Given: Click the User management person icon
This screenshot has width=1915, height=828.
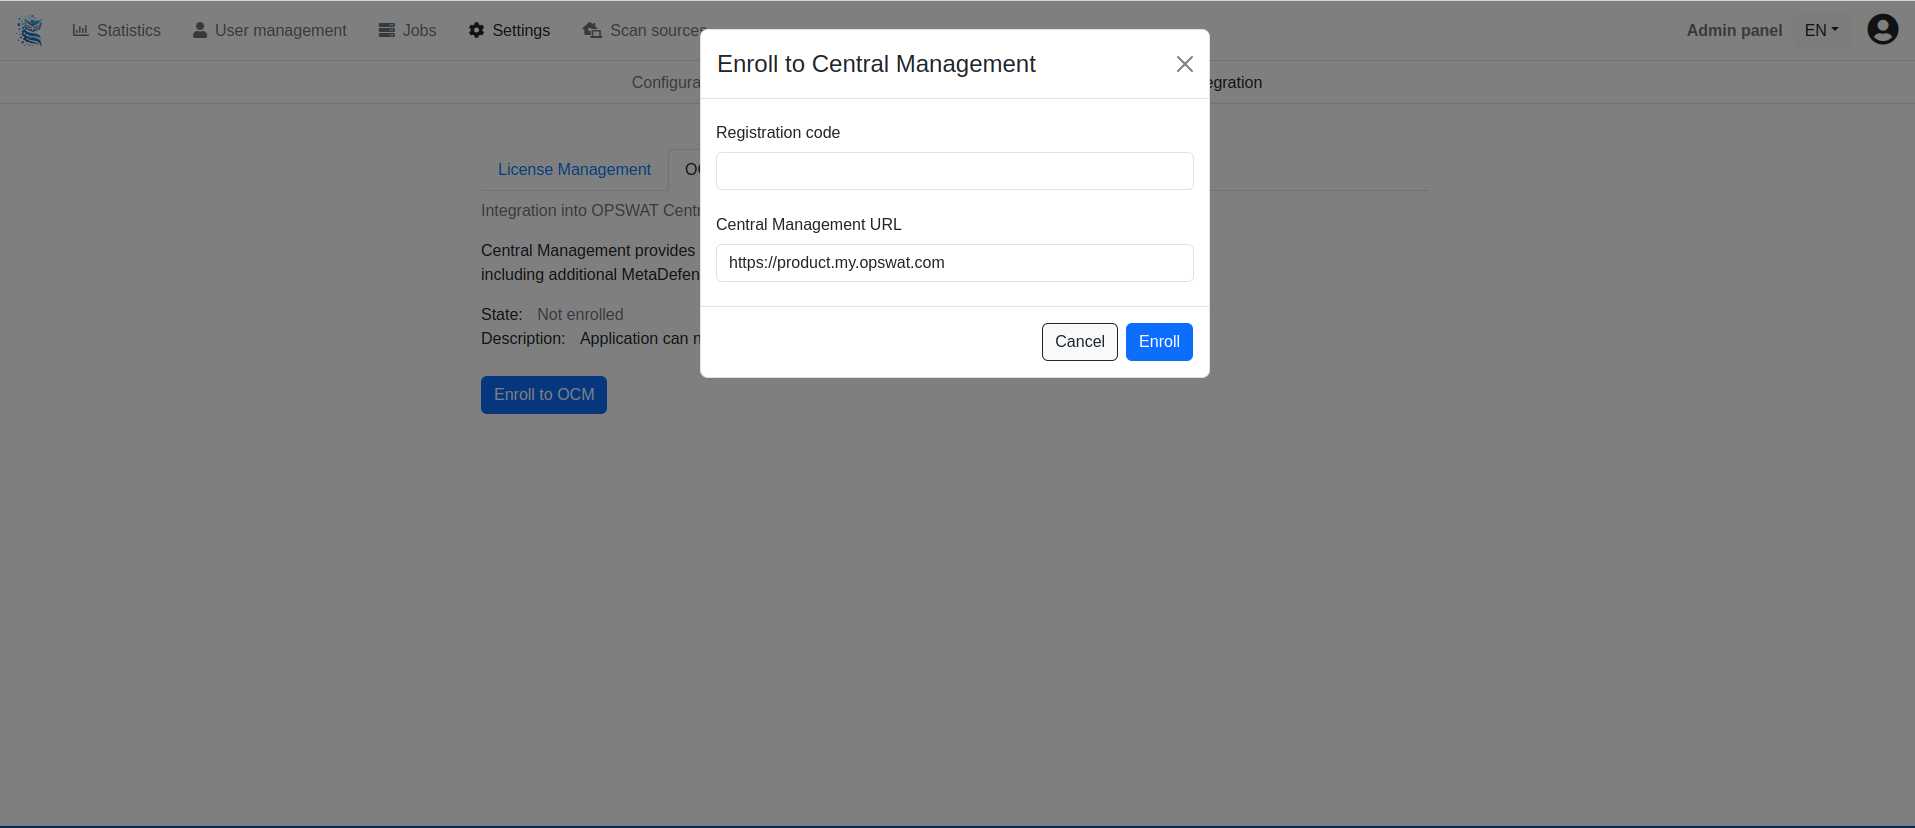Looking at the screenshot, I should click(200, 30).
